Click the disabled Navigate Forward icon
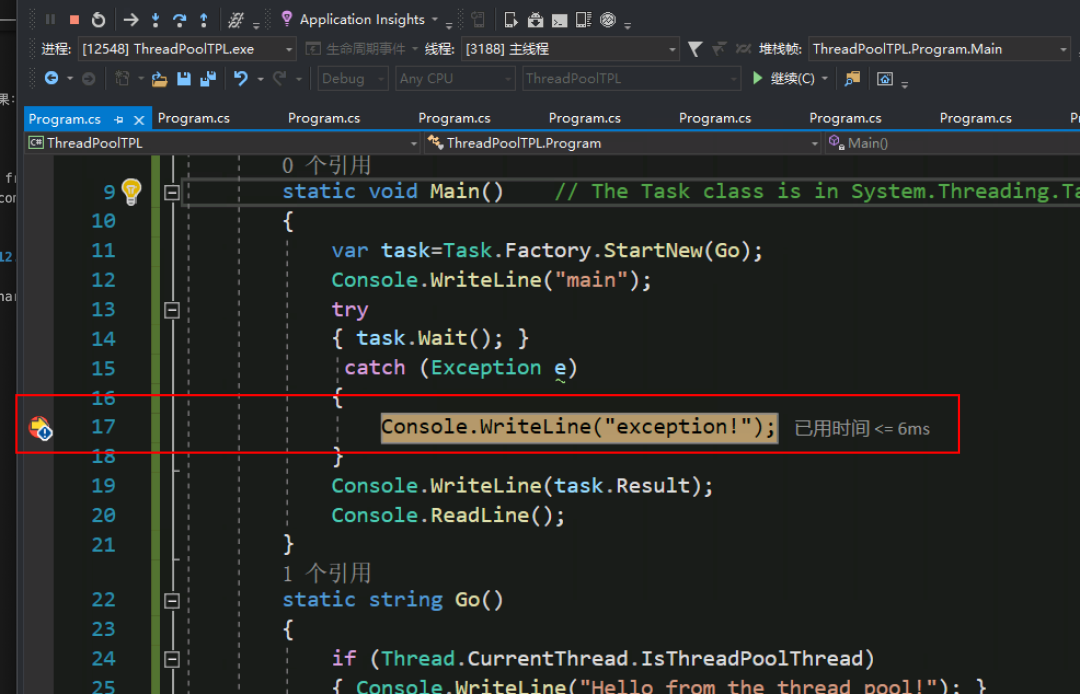The width and height of the screenshot is (1080, 694). point(88,78)
